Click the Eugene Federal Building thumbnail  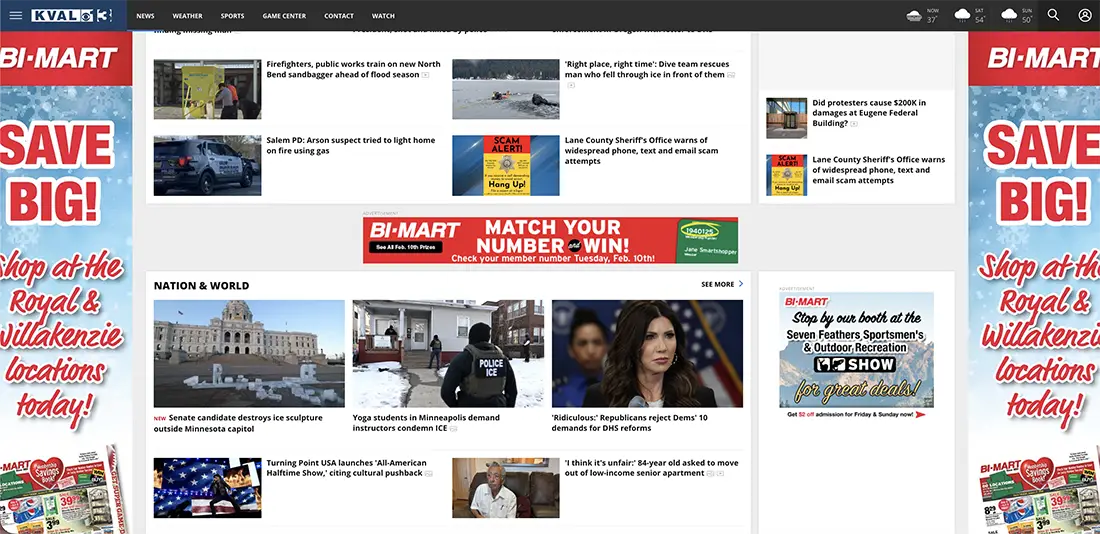786,118
